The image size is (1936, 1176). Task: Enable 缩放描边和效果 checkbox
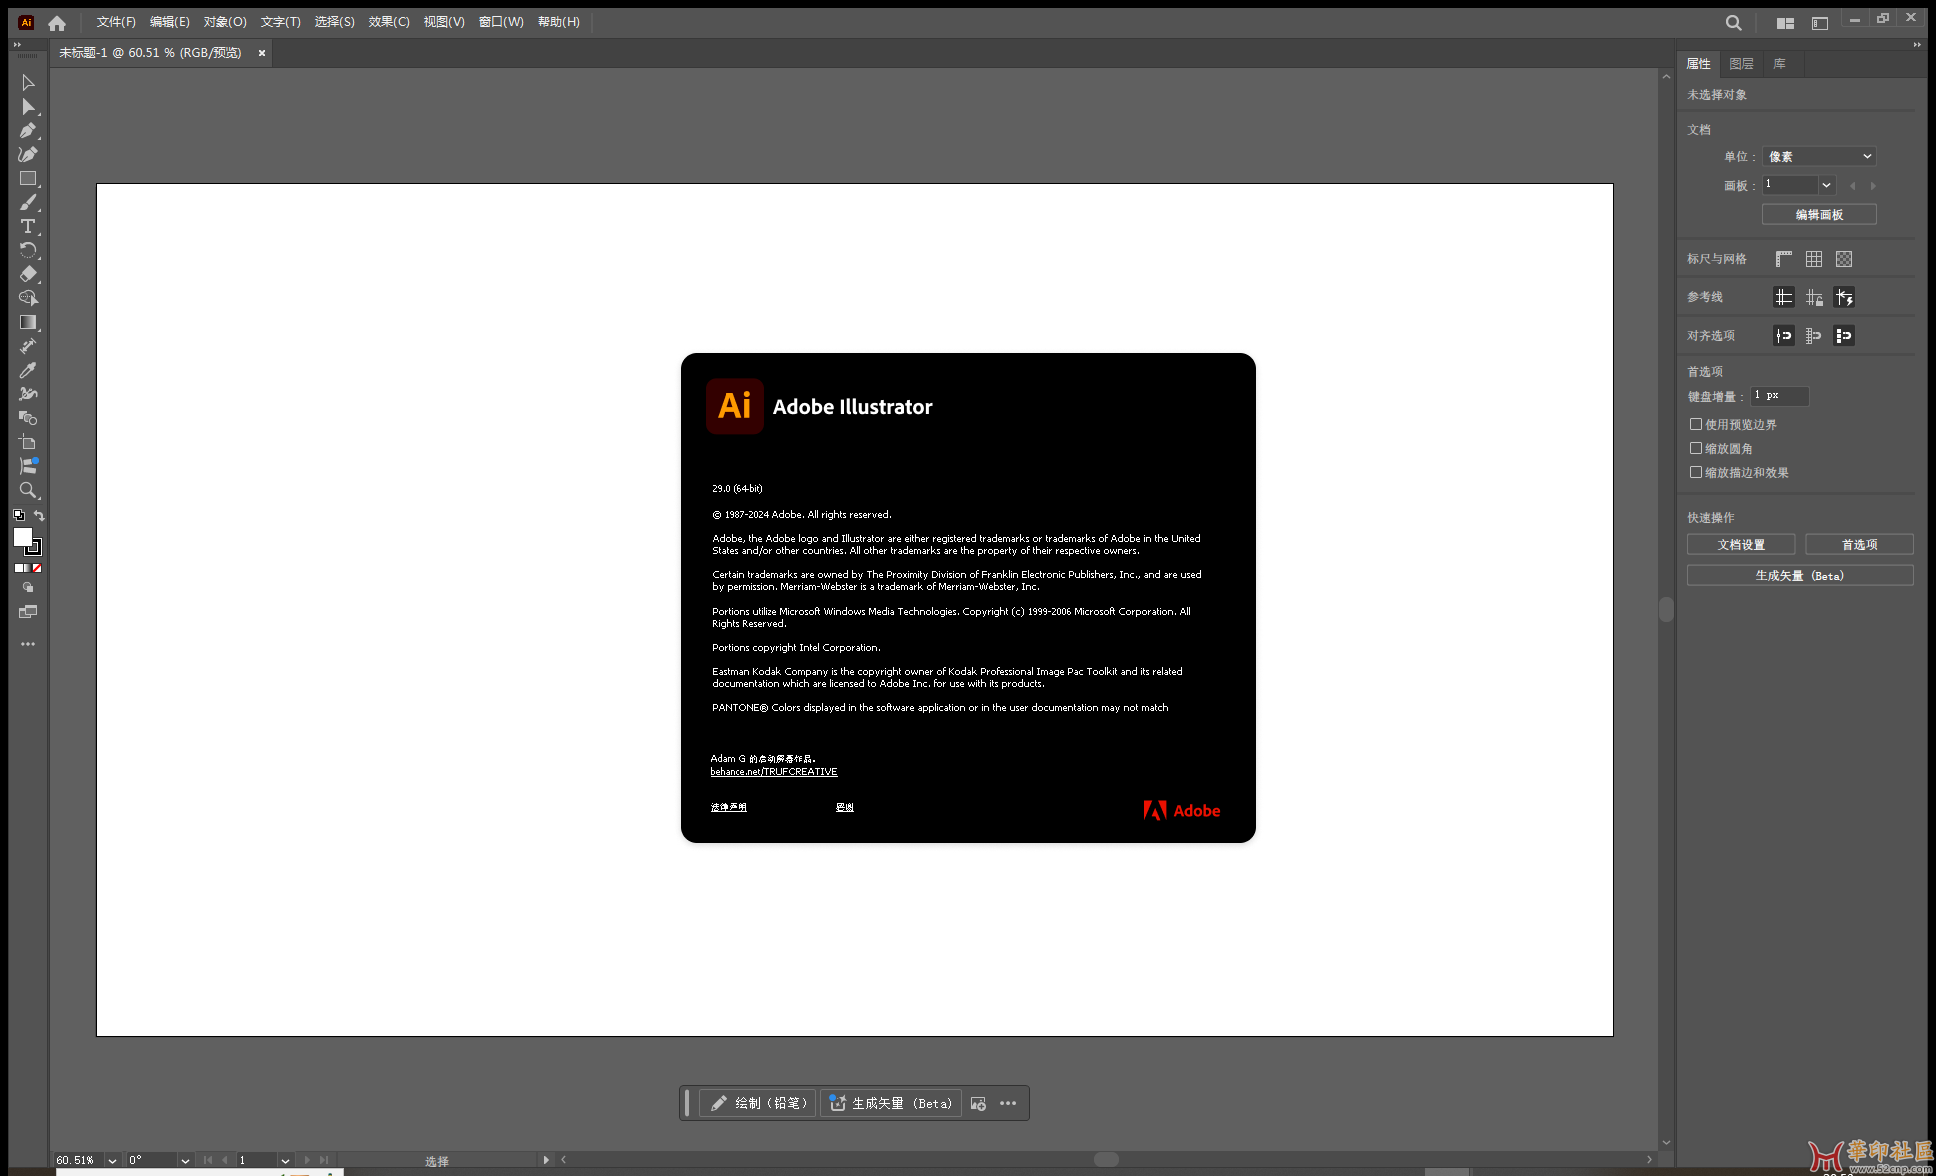pyautogui.click(x=1695, y=472)
